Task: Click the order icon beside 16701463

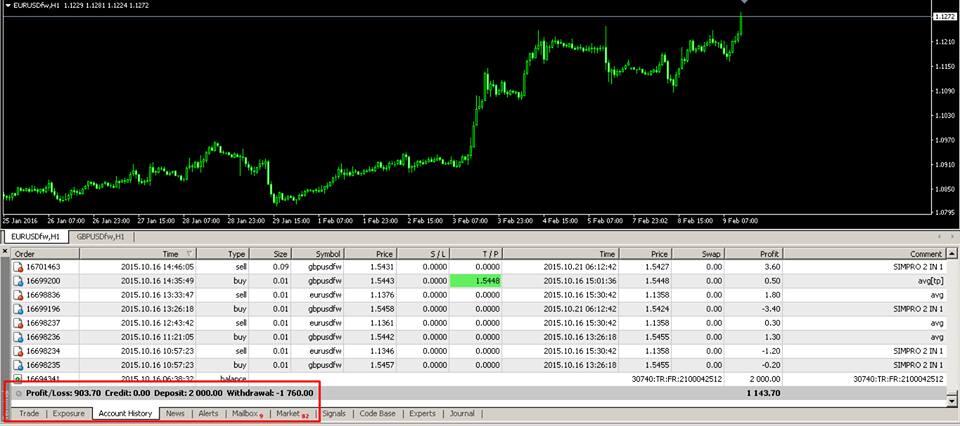Action: click(18, 267)
